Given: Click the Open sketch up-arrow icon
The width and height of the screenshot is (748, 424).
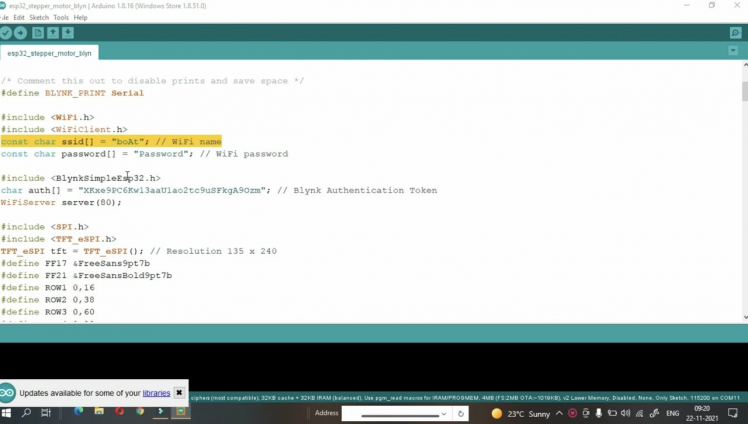Looking at the screenshot, I should (x=53, y=33).
